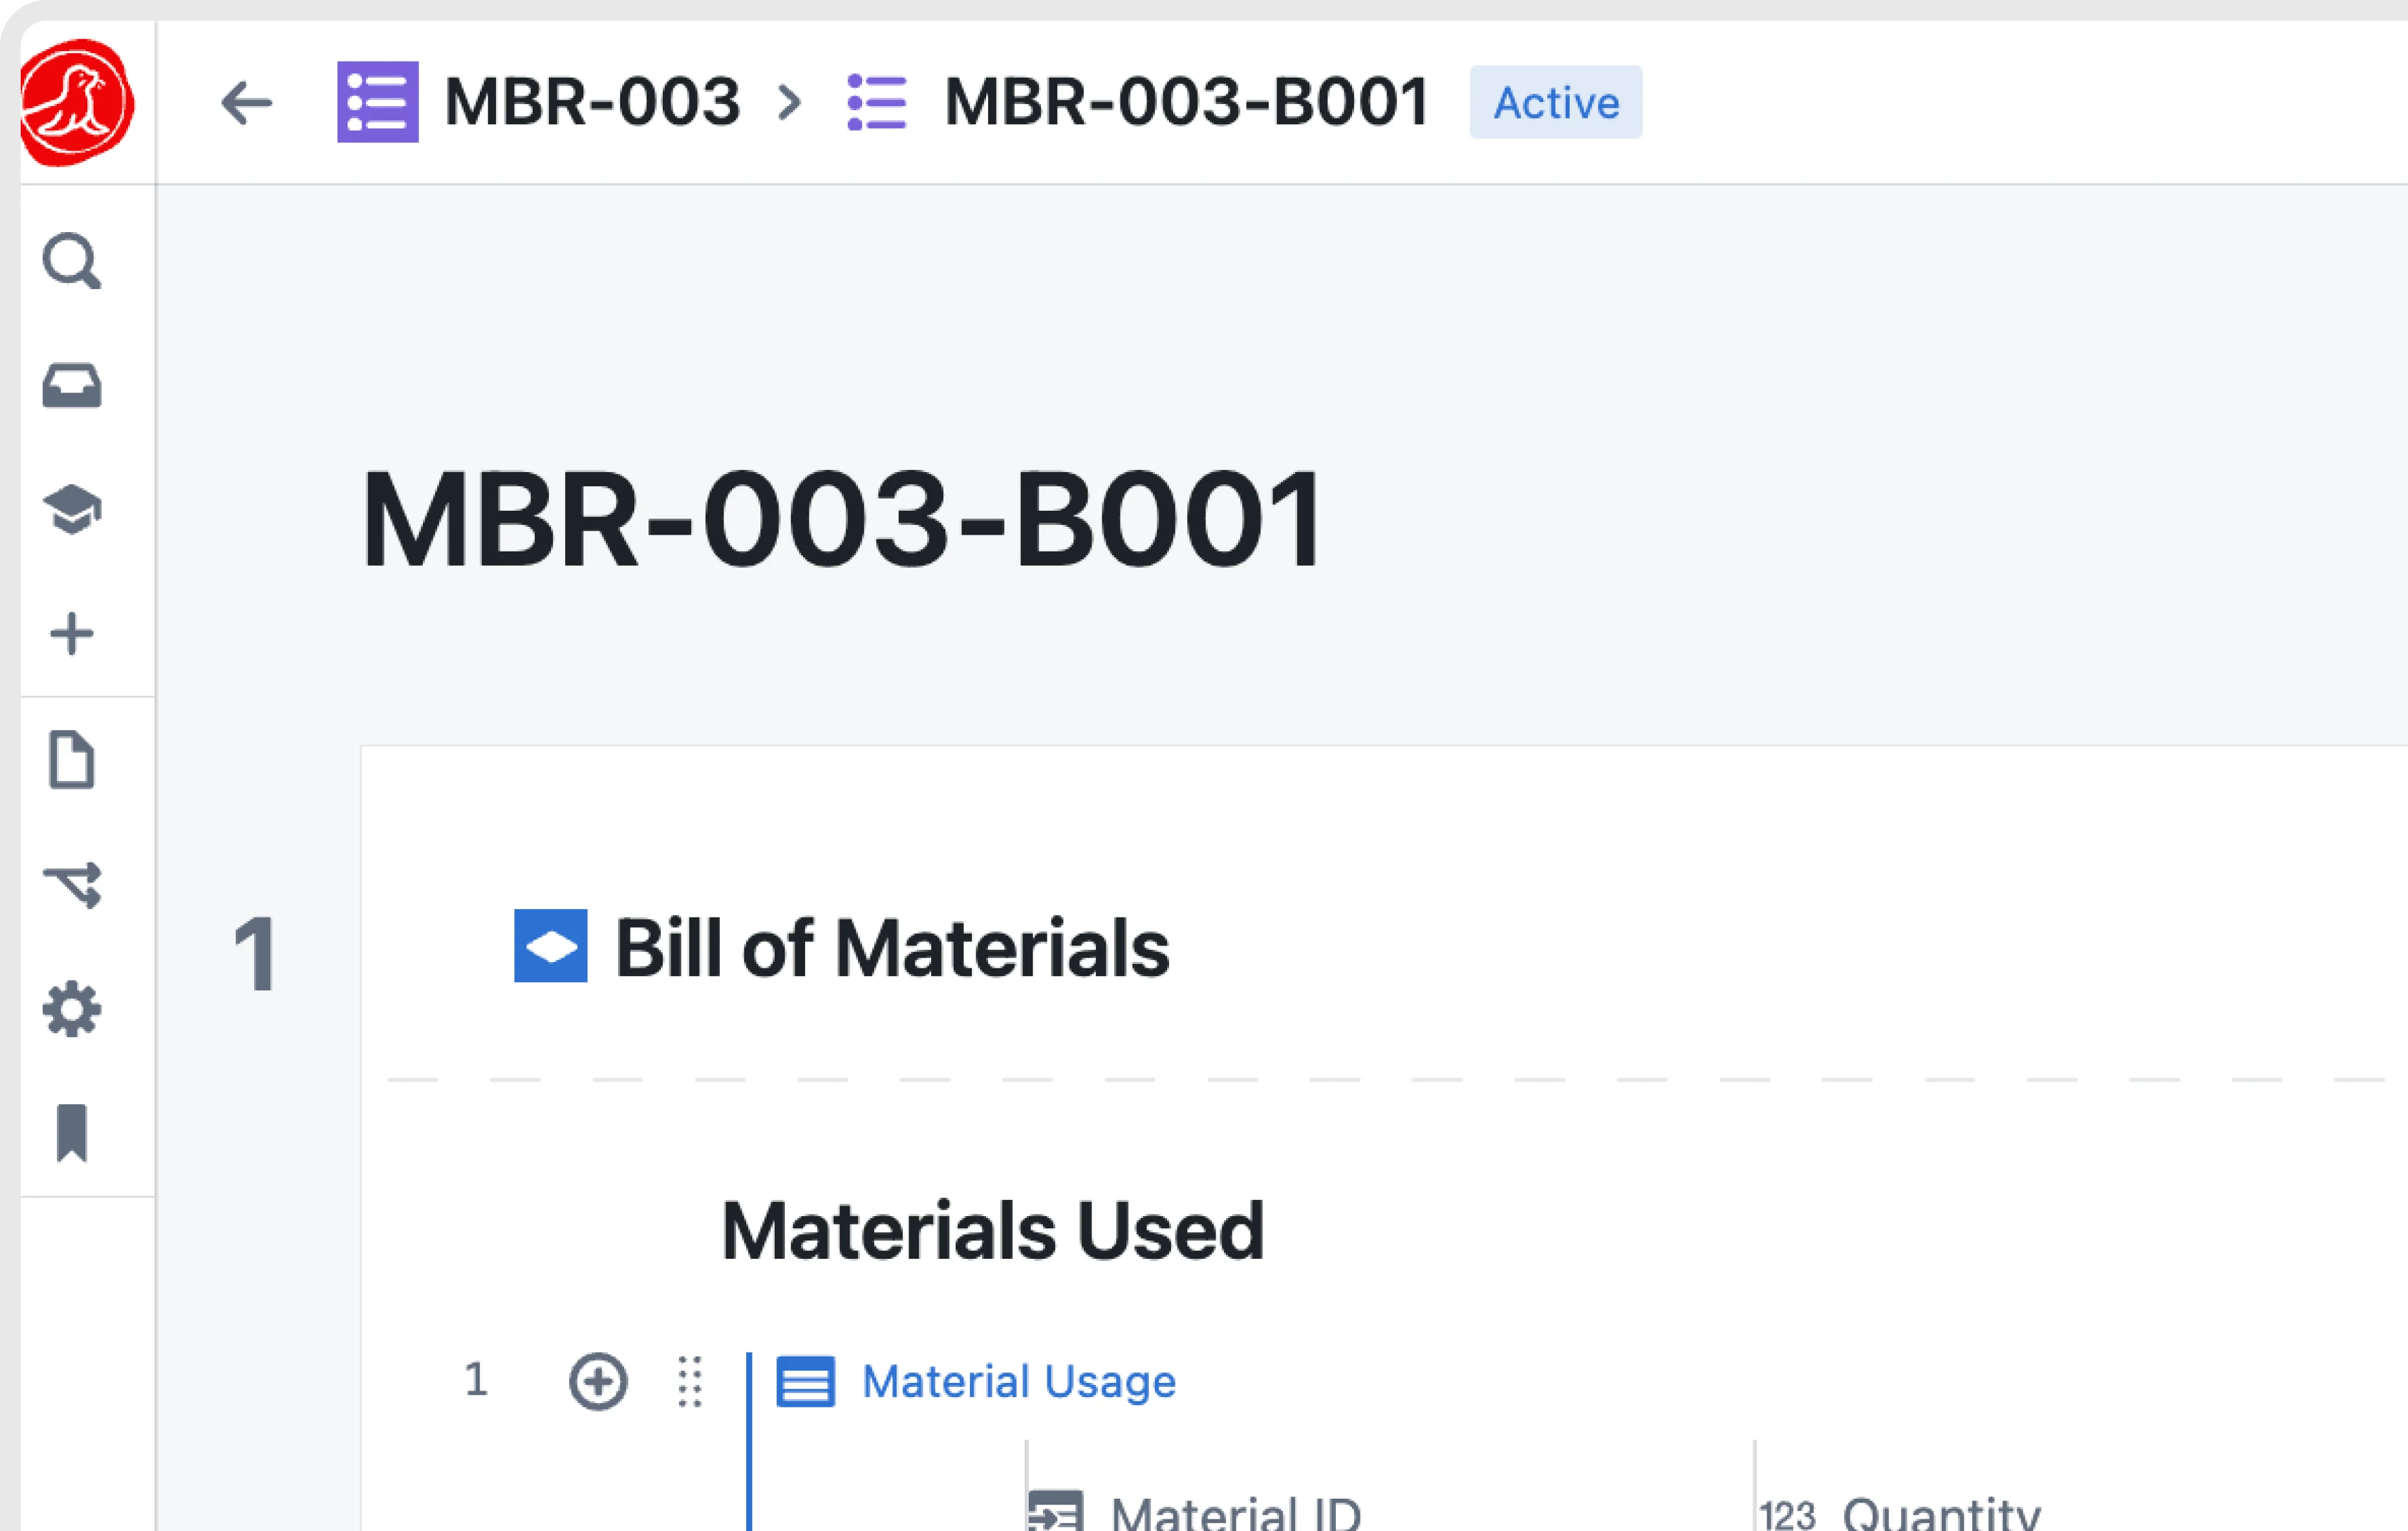Navigate to MBR-003 breadcrumb
Viewport: 2408px width, 1531px height.
tap(592, 102)
